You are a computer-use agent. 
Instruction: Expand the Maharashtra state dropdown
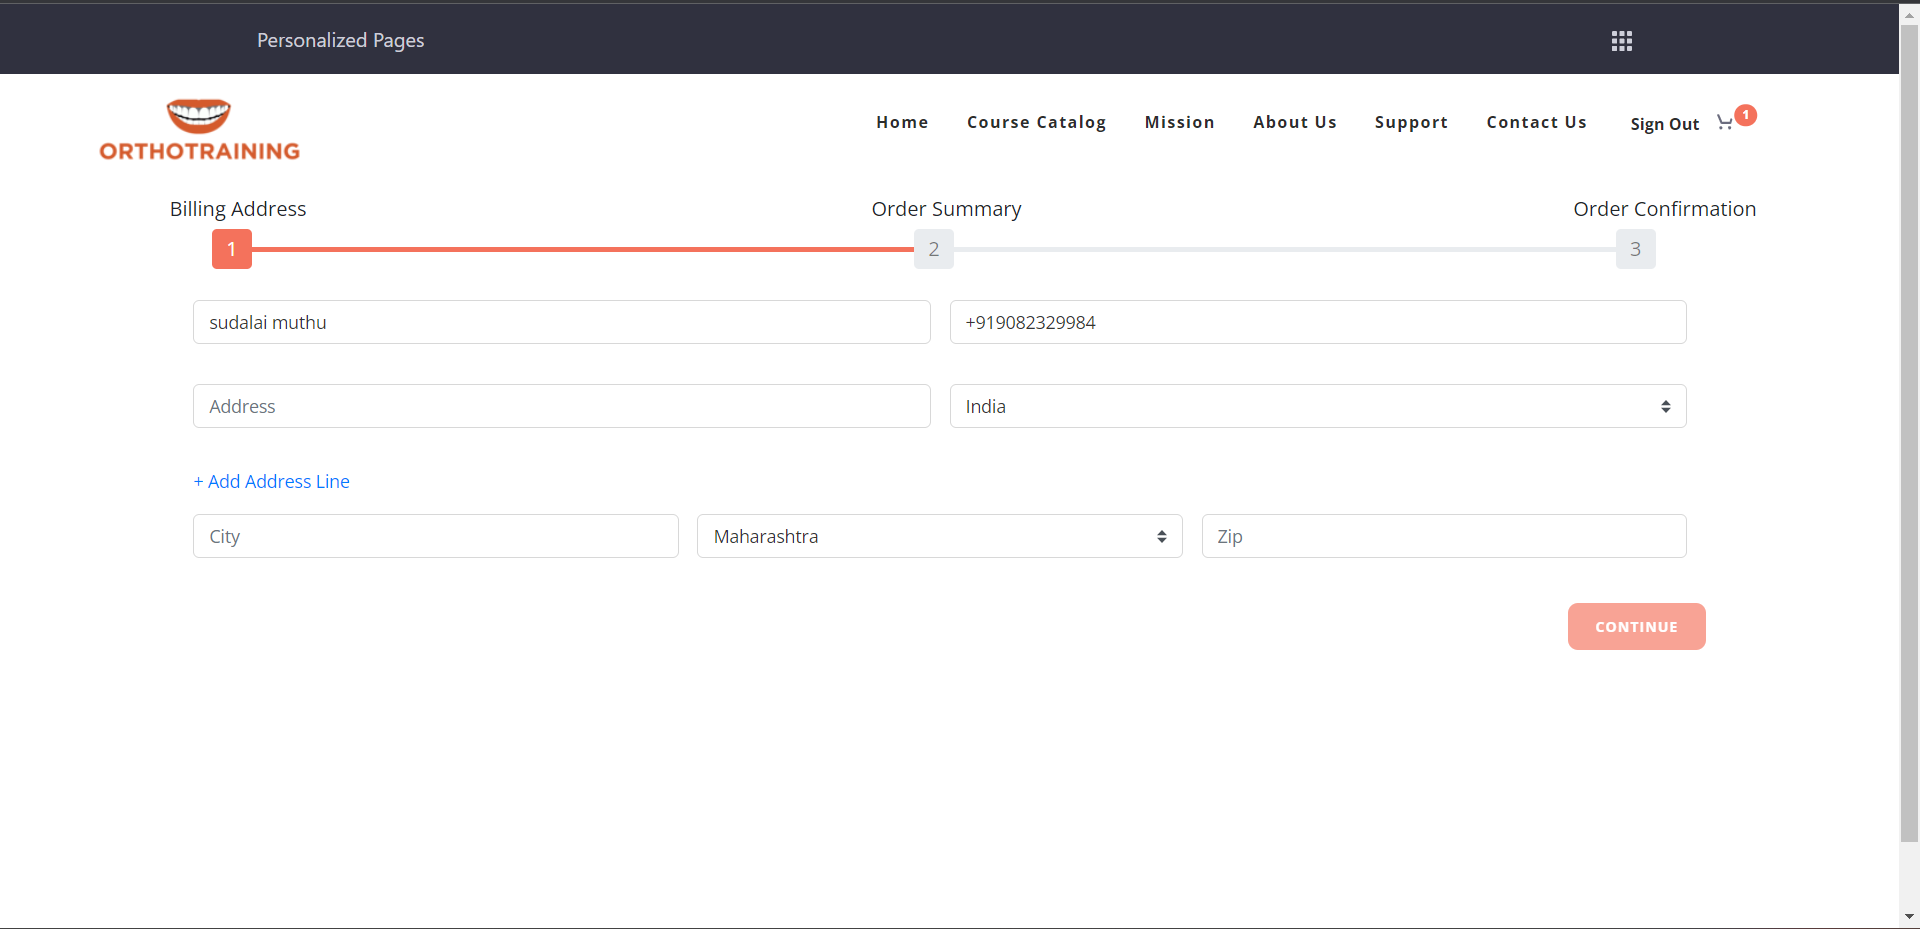[939, 536]
